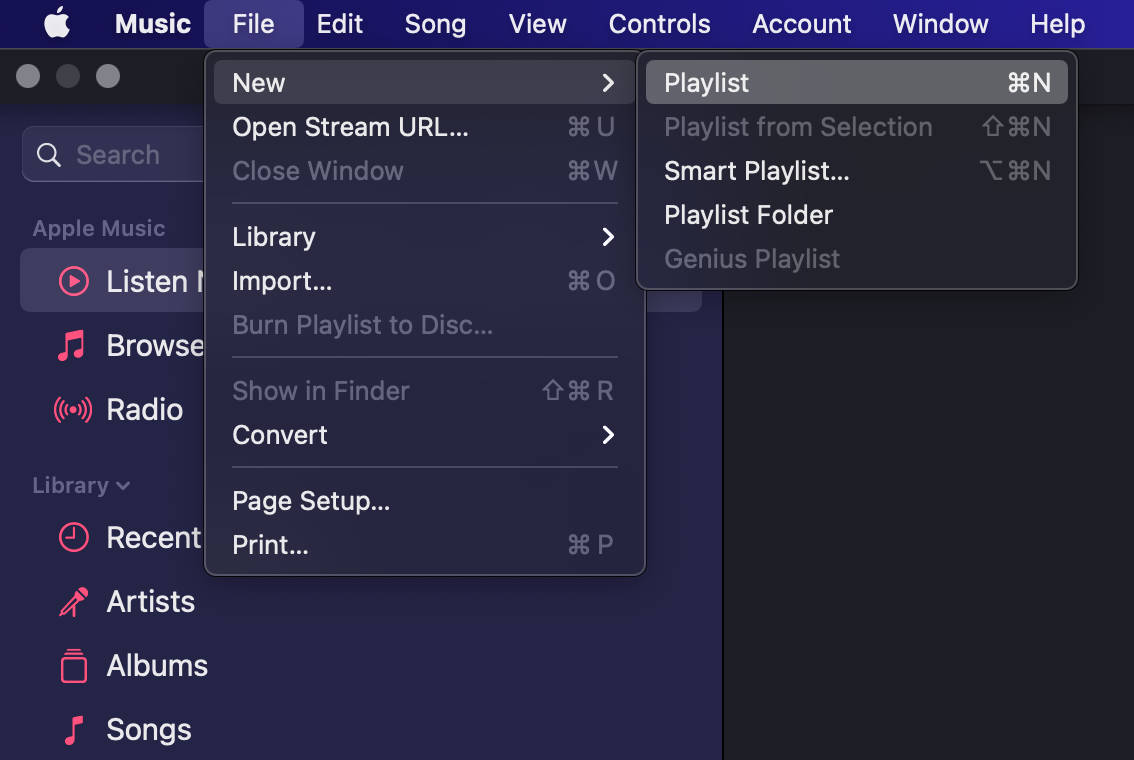Image resolution: width=1134 pixels, height=760 pixels.
Task: Click the Songs note icon
Action: pyautogui.click(x=74, y=730)
